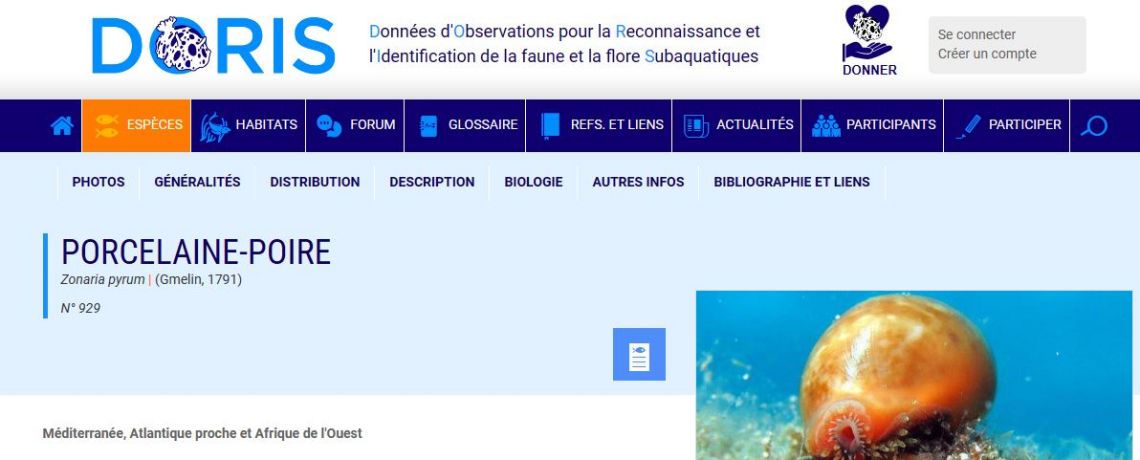Open the PARTICIPANTS section
Screen dimensions: 1140x460
click(x=872, y=125)
